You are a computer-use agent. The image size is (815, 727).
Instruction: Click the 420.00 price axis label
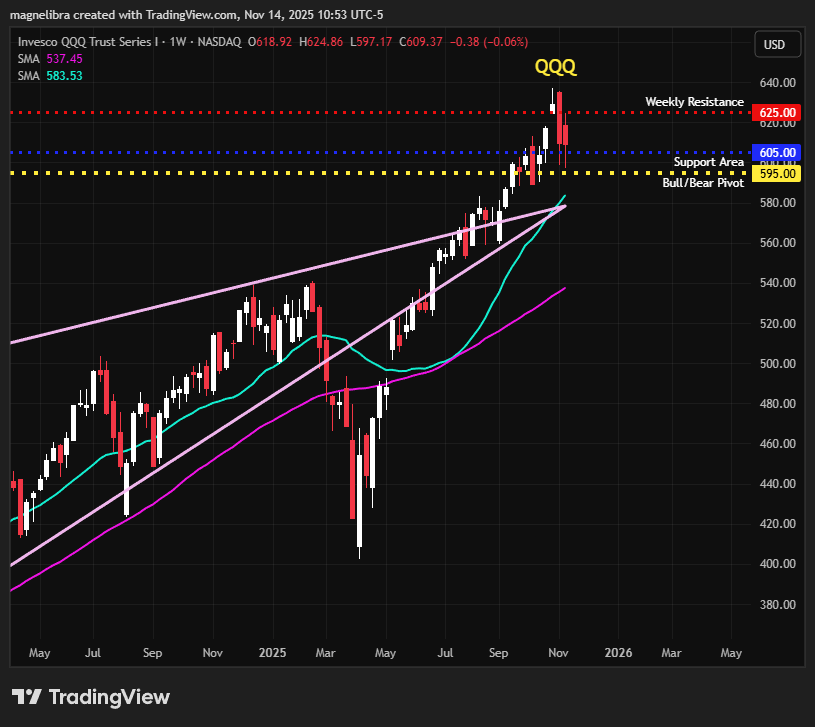(777, 524)
